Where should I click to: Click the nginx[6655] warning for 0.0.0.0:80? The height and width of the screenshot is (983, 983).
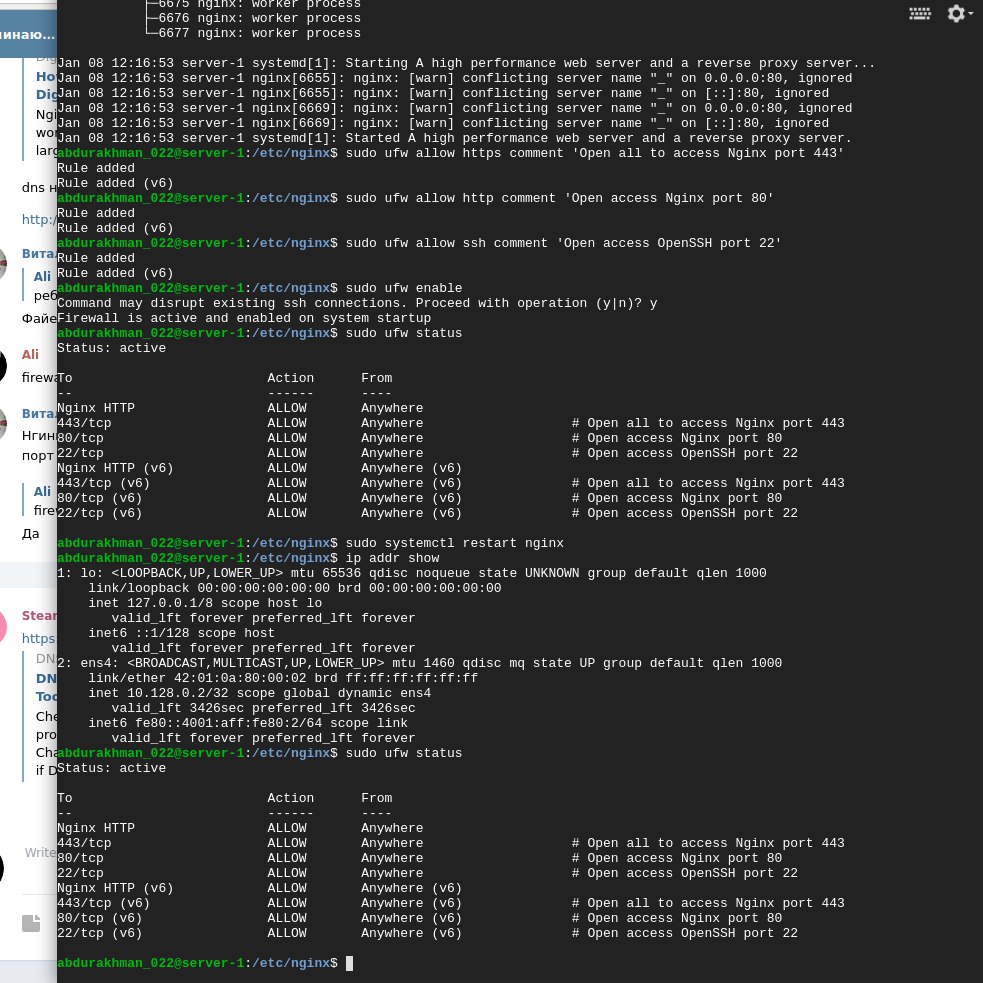(455, 78)
